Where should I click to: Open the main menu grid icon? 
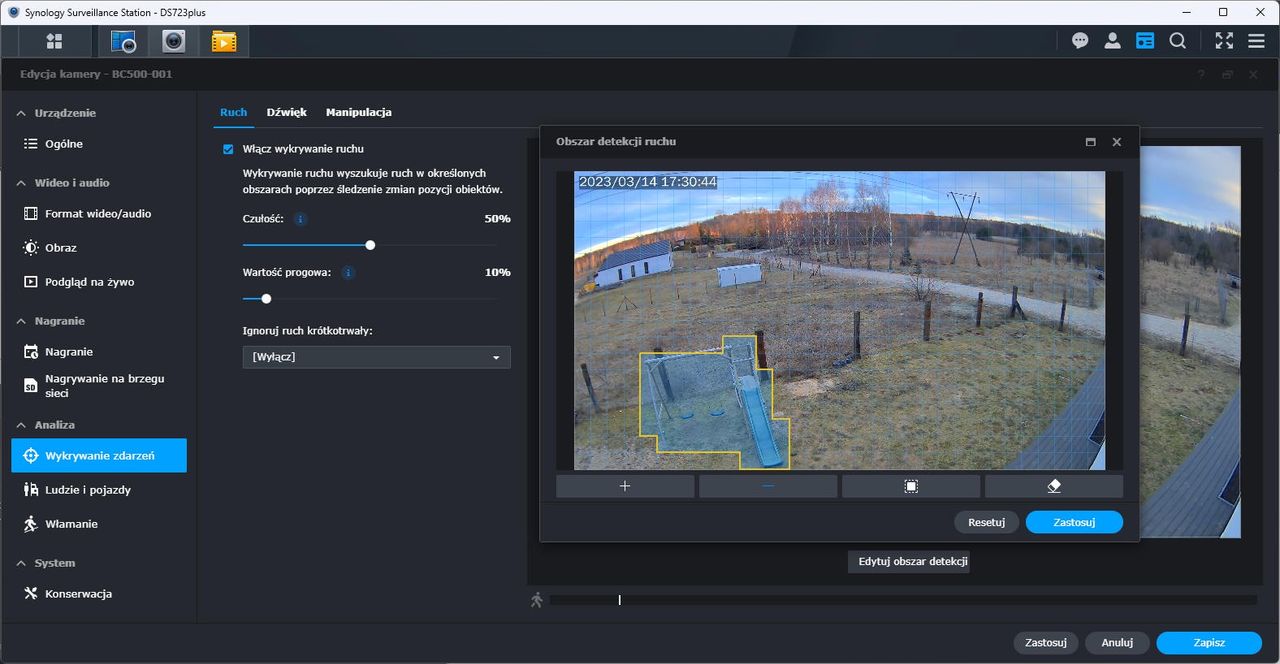(54, 41)
